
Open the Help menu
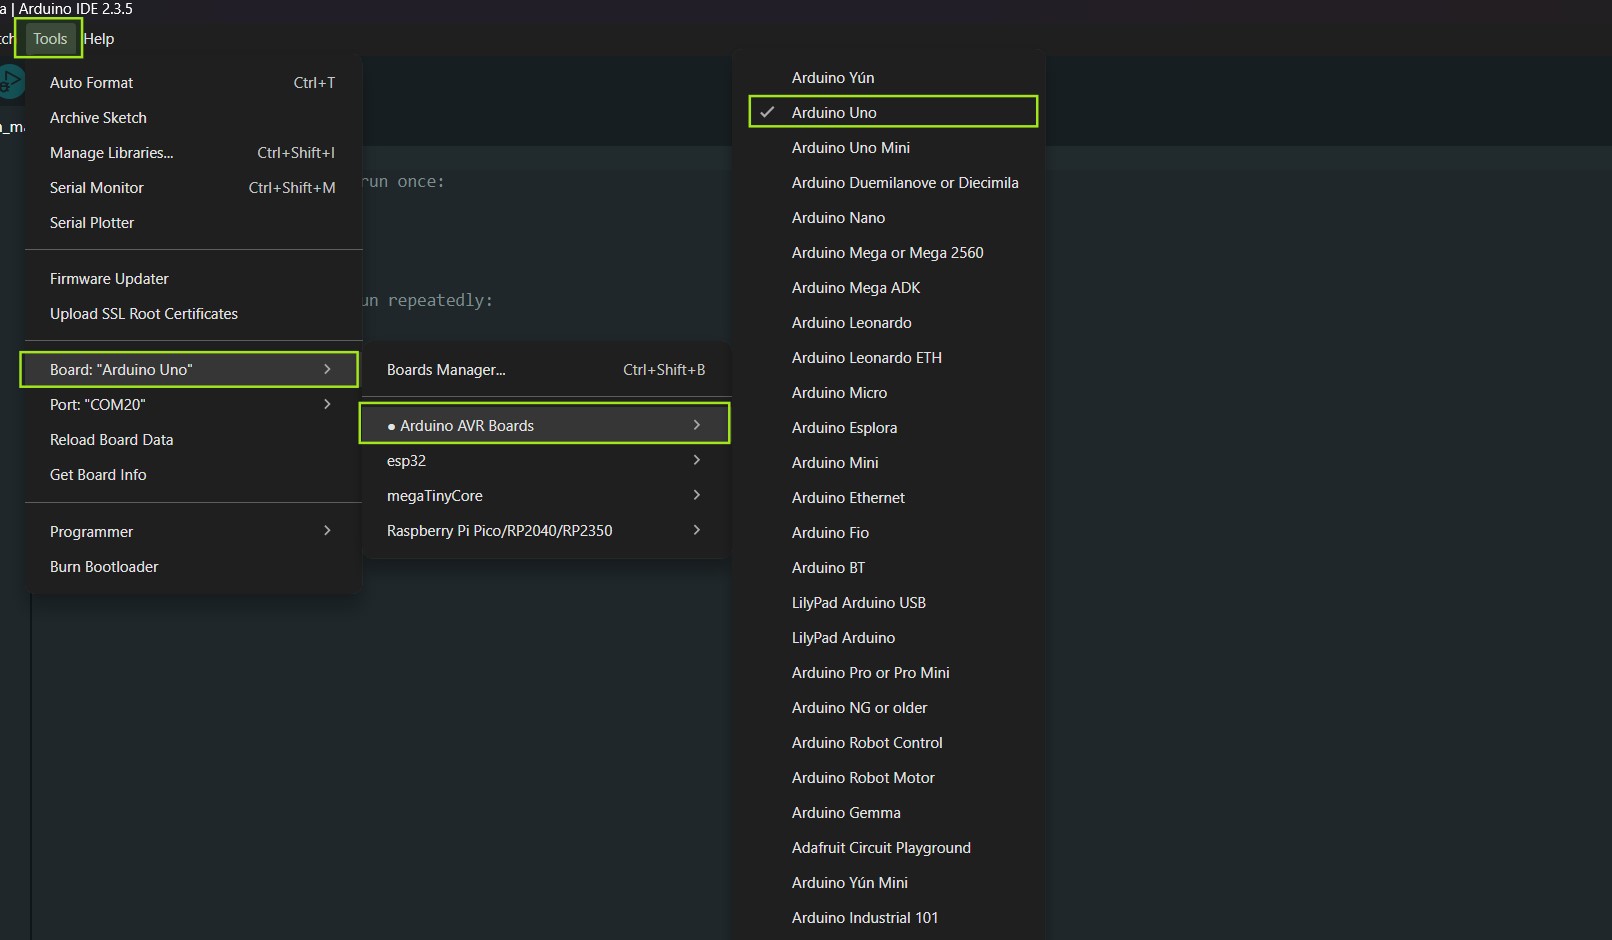coord(99,39)
